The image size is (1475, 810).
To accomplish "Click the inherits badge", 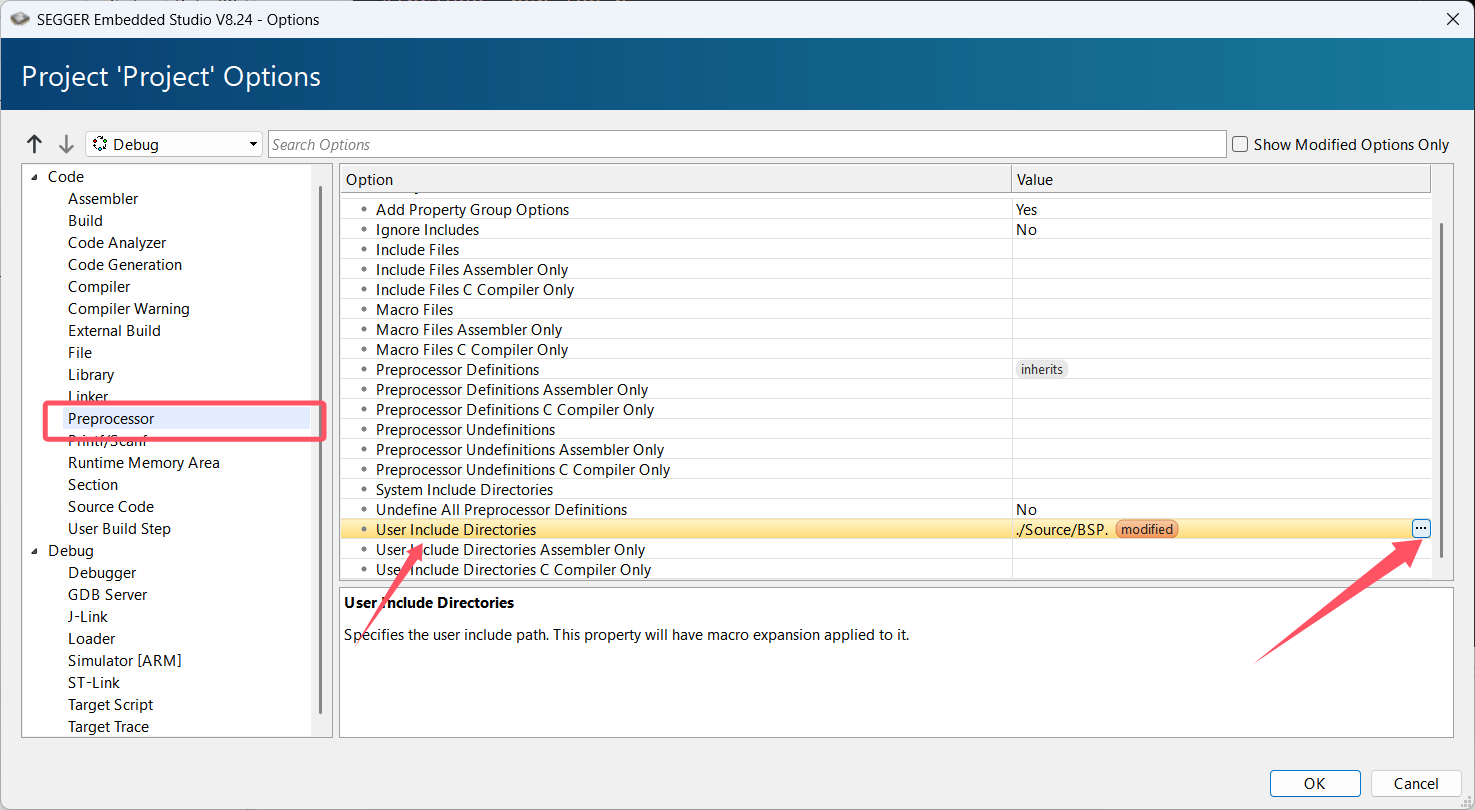I will click(x=1042, y=369).
